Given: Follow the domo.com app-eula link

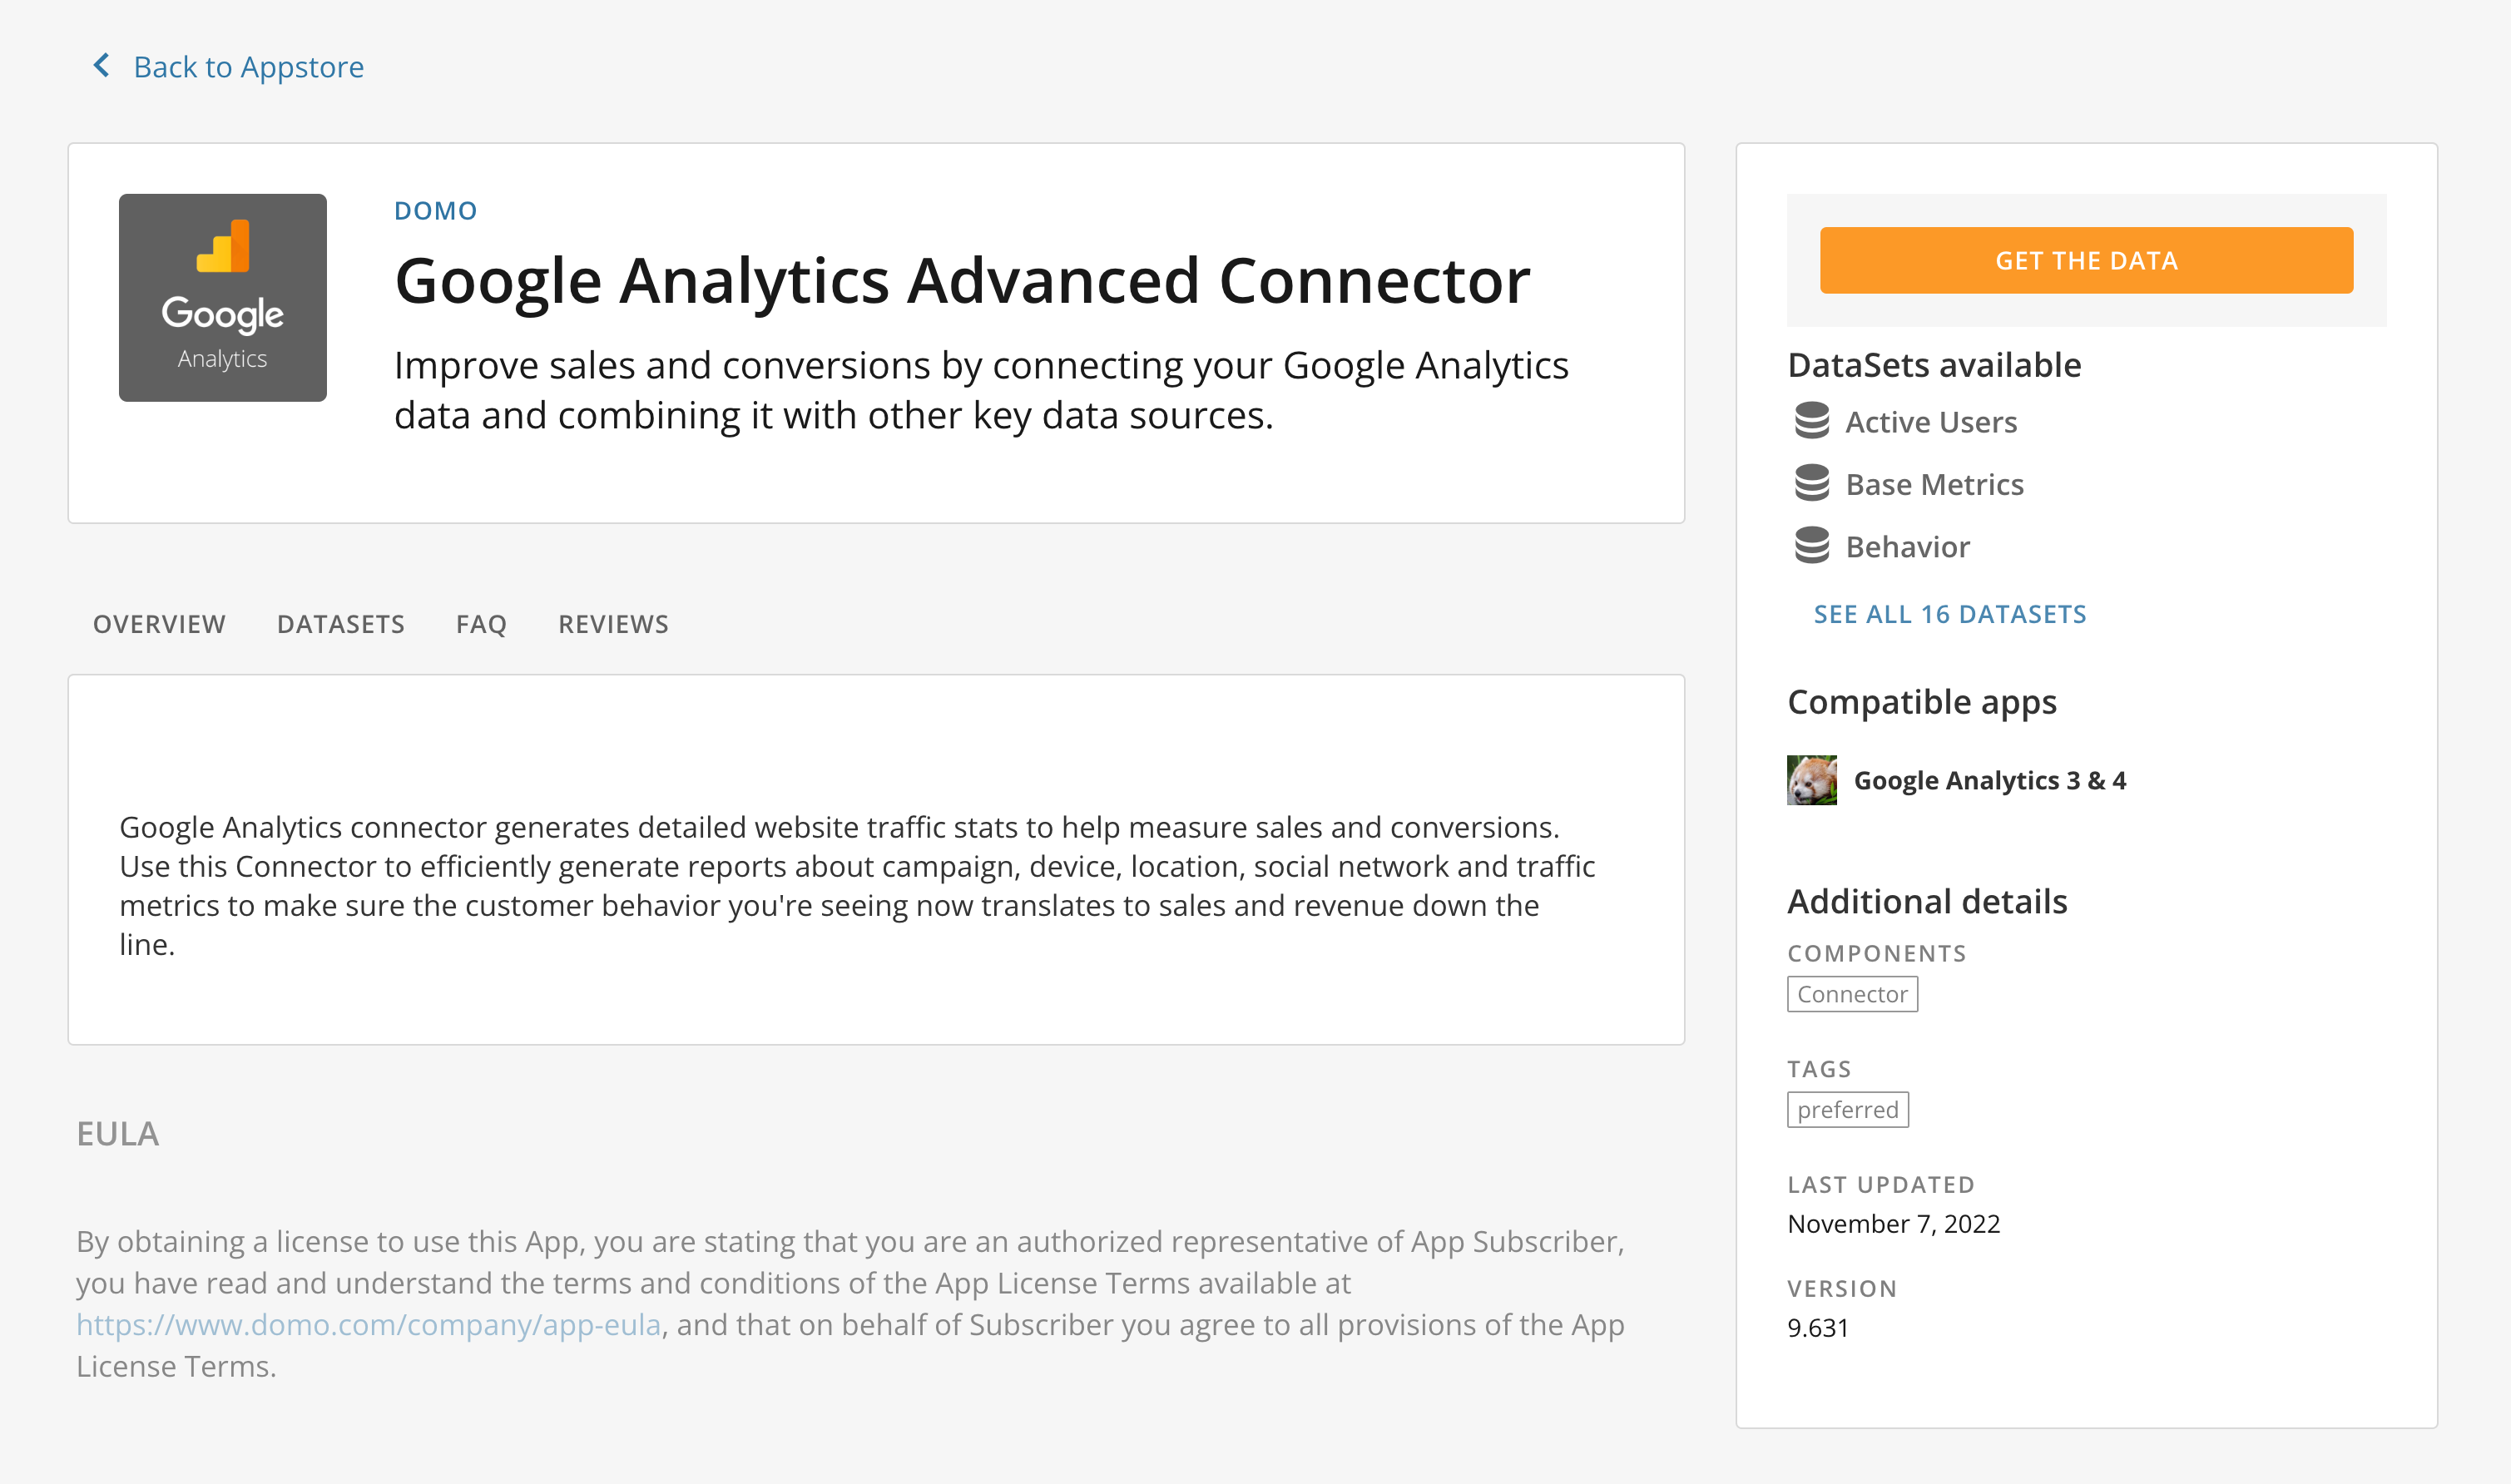Looking at the screenshot, I should 368,1324.
